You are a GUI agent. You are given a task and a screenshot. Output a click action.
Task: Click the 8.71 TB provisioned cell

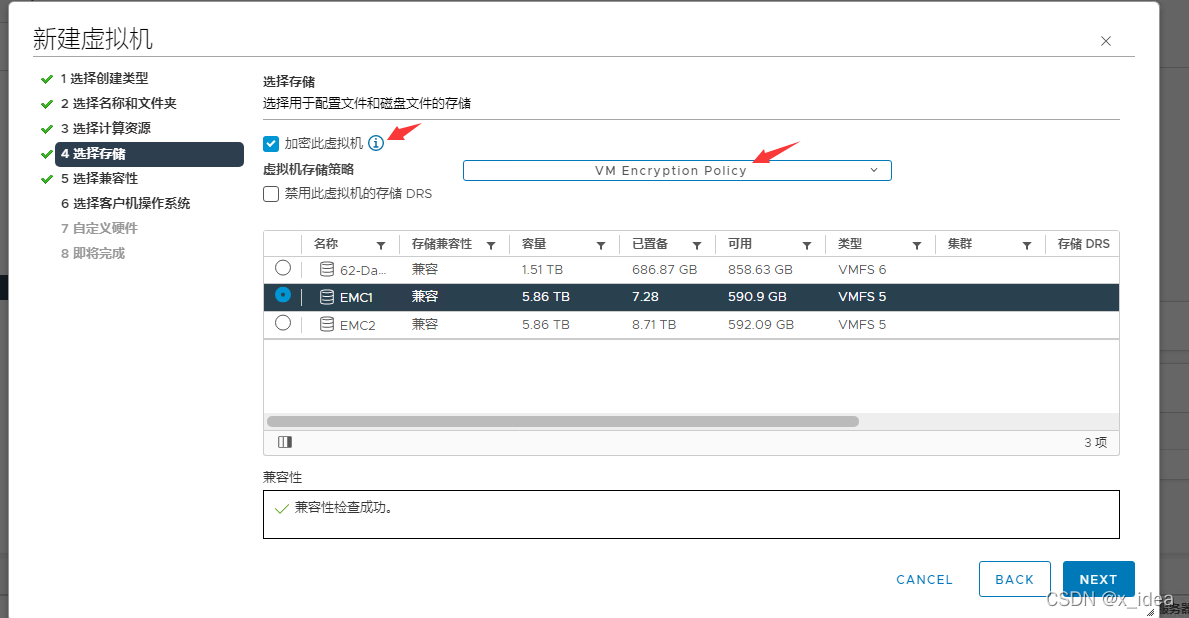[654, 325]
